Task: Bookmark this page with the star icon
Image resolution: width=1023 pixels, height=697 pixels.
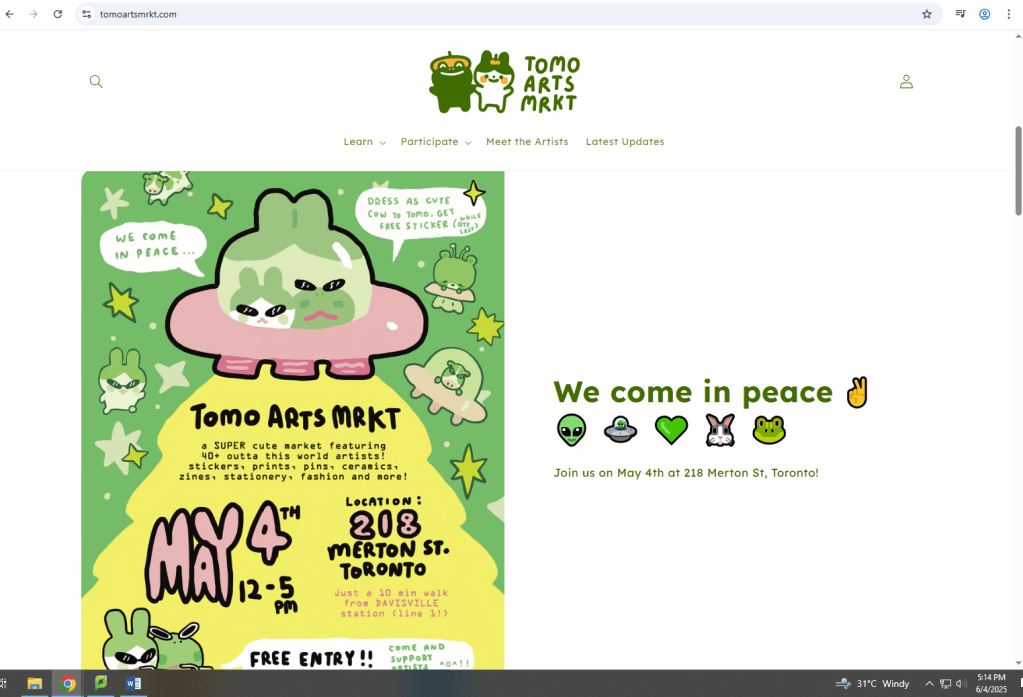Action: (926, 14)
